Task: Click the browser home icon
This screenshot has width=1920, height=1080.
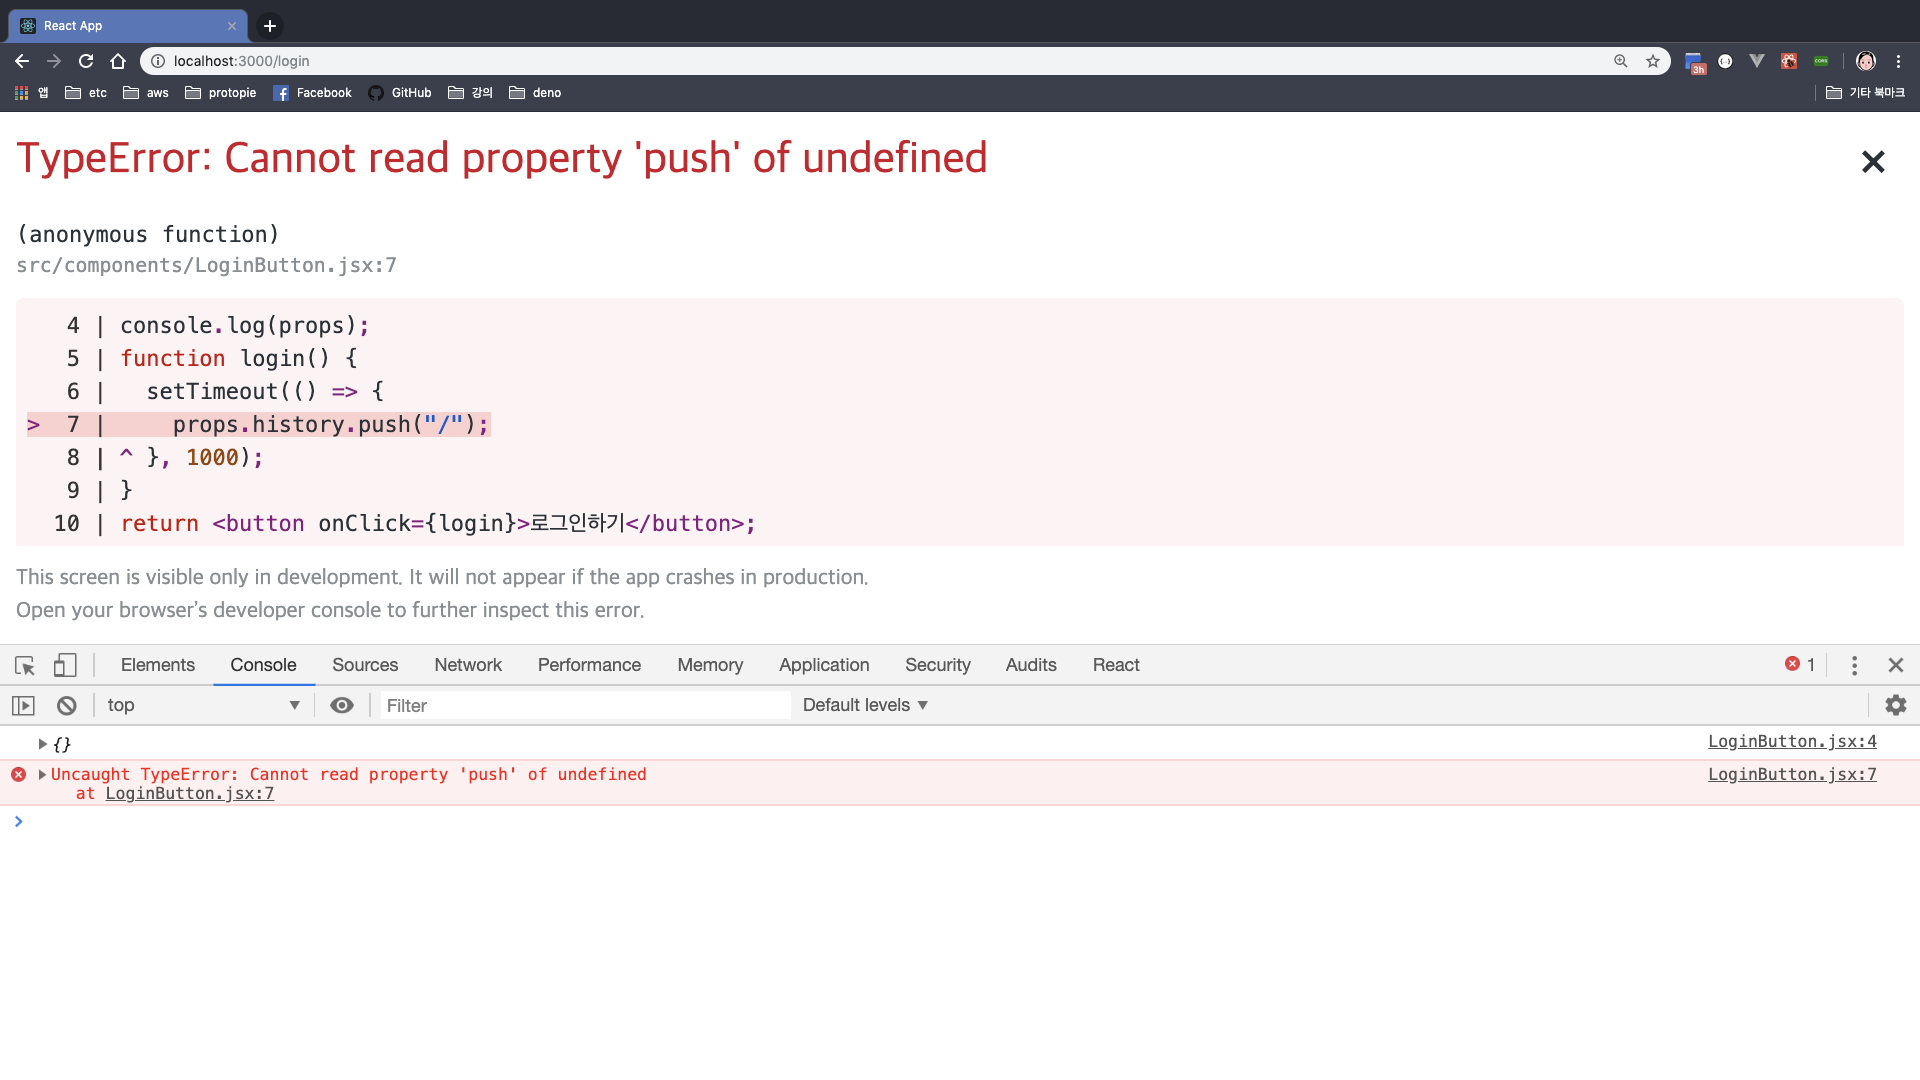Action: point(118,61)
